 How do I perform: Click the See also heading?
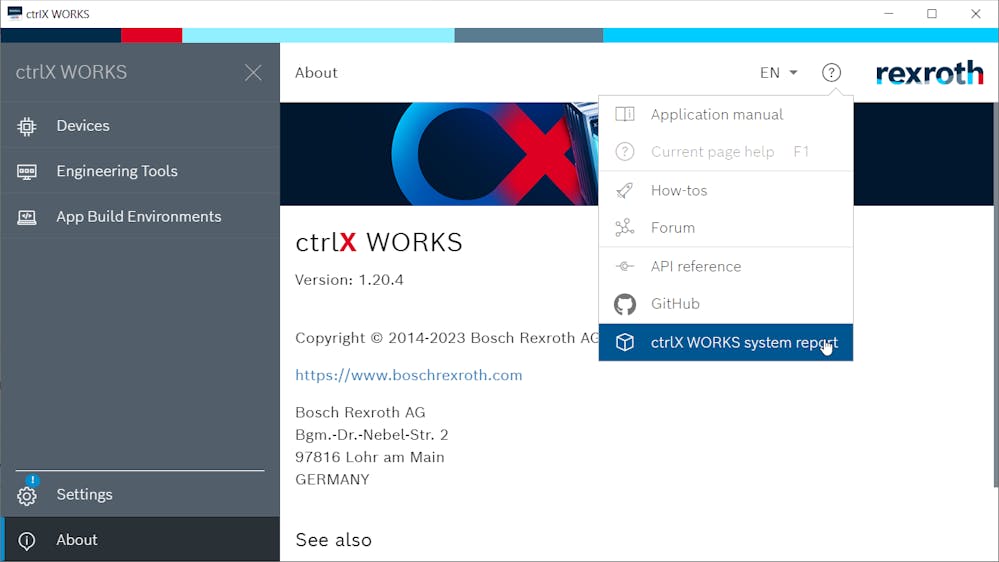pos(333,540)
